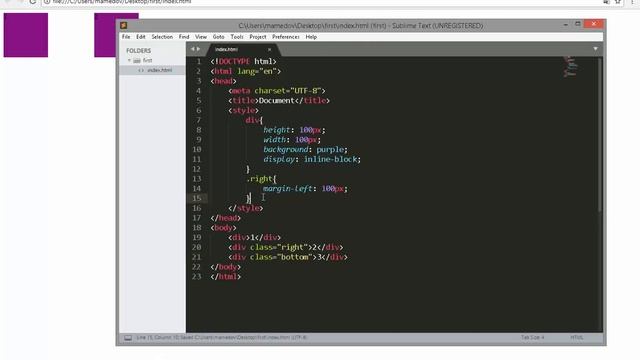The image size is (640, 360).
Task: Go to previous tab with left arrow
Action: (192, 49)
